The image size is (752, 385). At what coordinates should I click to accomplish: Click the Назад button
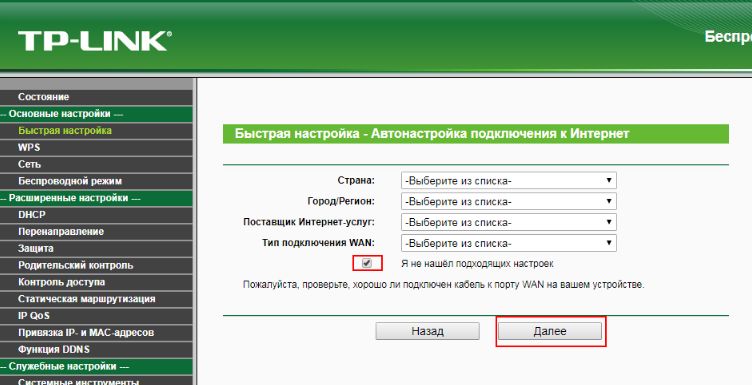[x=427, y=331]
